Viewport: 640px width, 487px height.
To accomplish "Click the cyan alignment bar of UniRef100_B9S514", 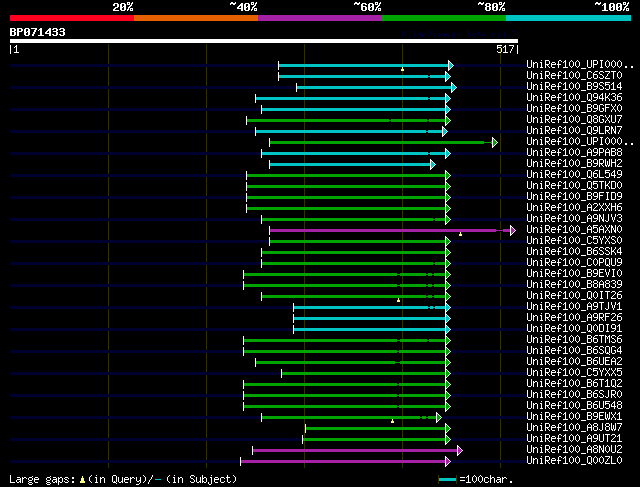I will click(374, 87).
